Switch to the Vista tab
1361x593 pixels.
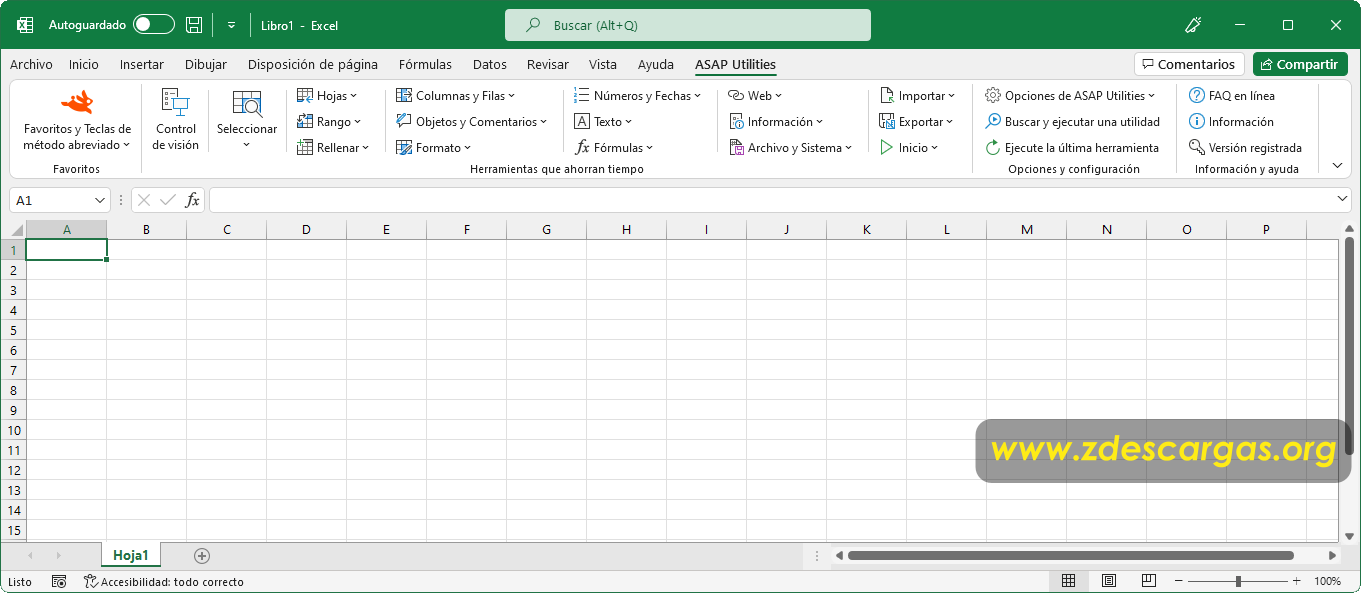coord(603,64)
